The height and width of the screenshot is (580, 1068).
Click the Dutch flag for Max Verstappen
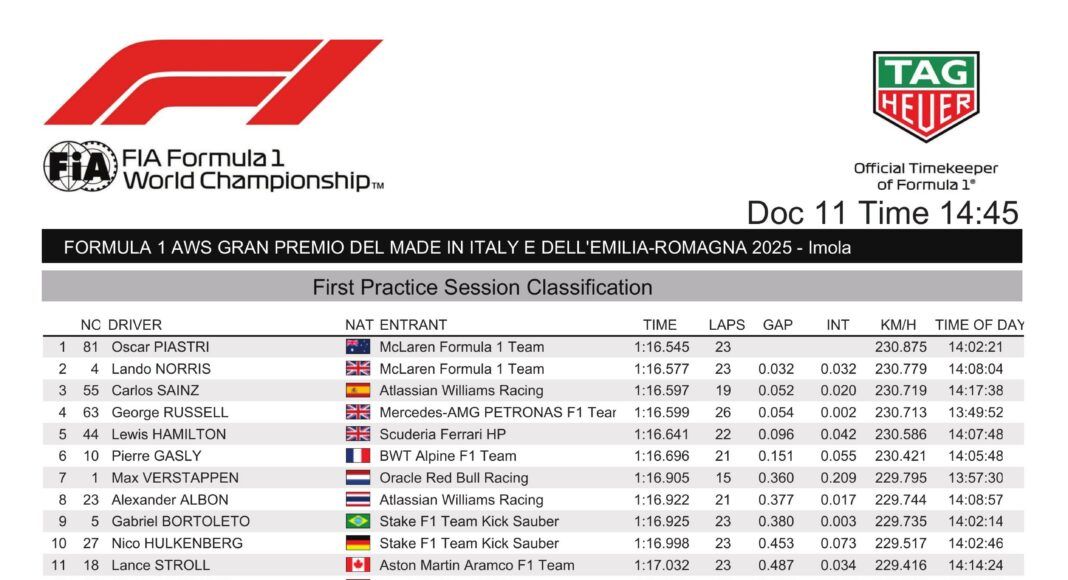click(x=357, y=478)
